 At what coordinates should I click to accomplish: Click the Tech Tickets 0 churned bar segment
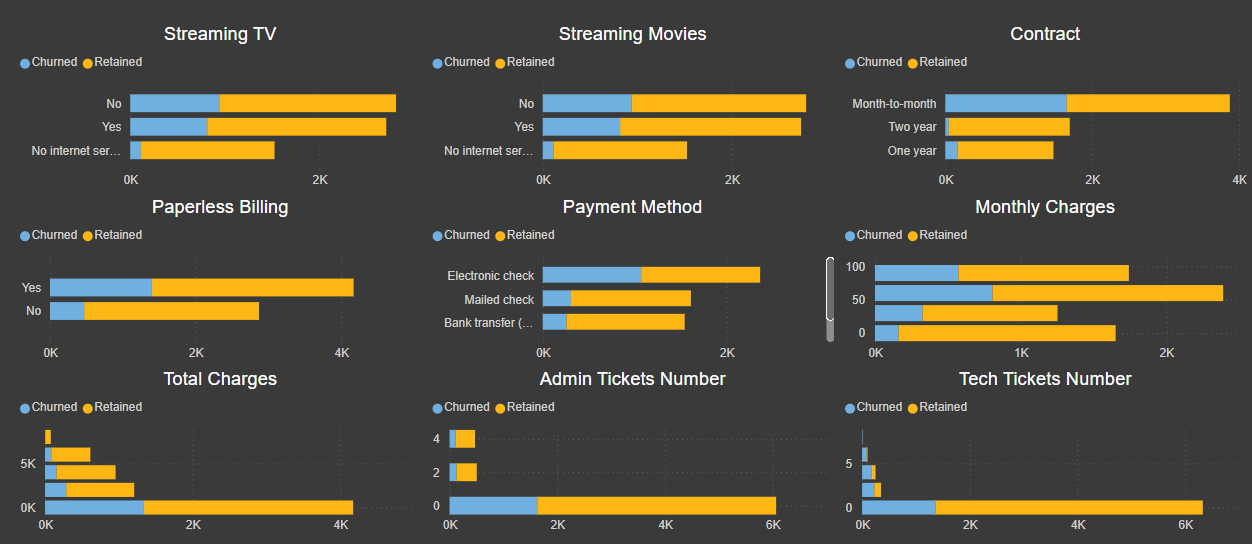[898, 507]
